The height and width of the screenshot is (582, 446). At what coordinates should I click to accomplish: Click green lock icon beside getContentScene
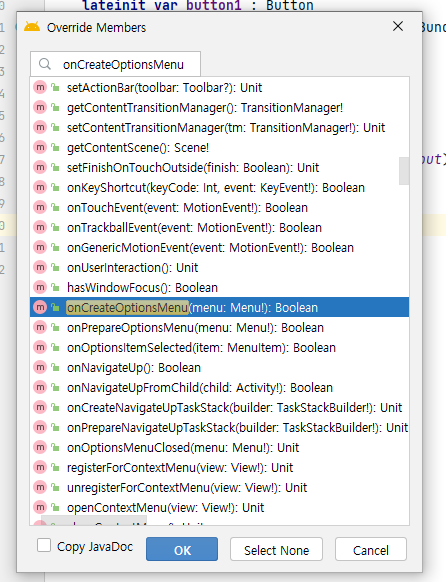click(55, 148)
